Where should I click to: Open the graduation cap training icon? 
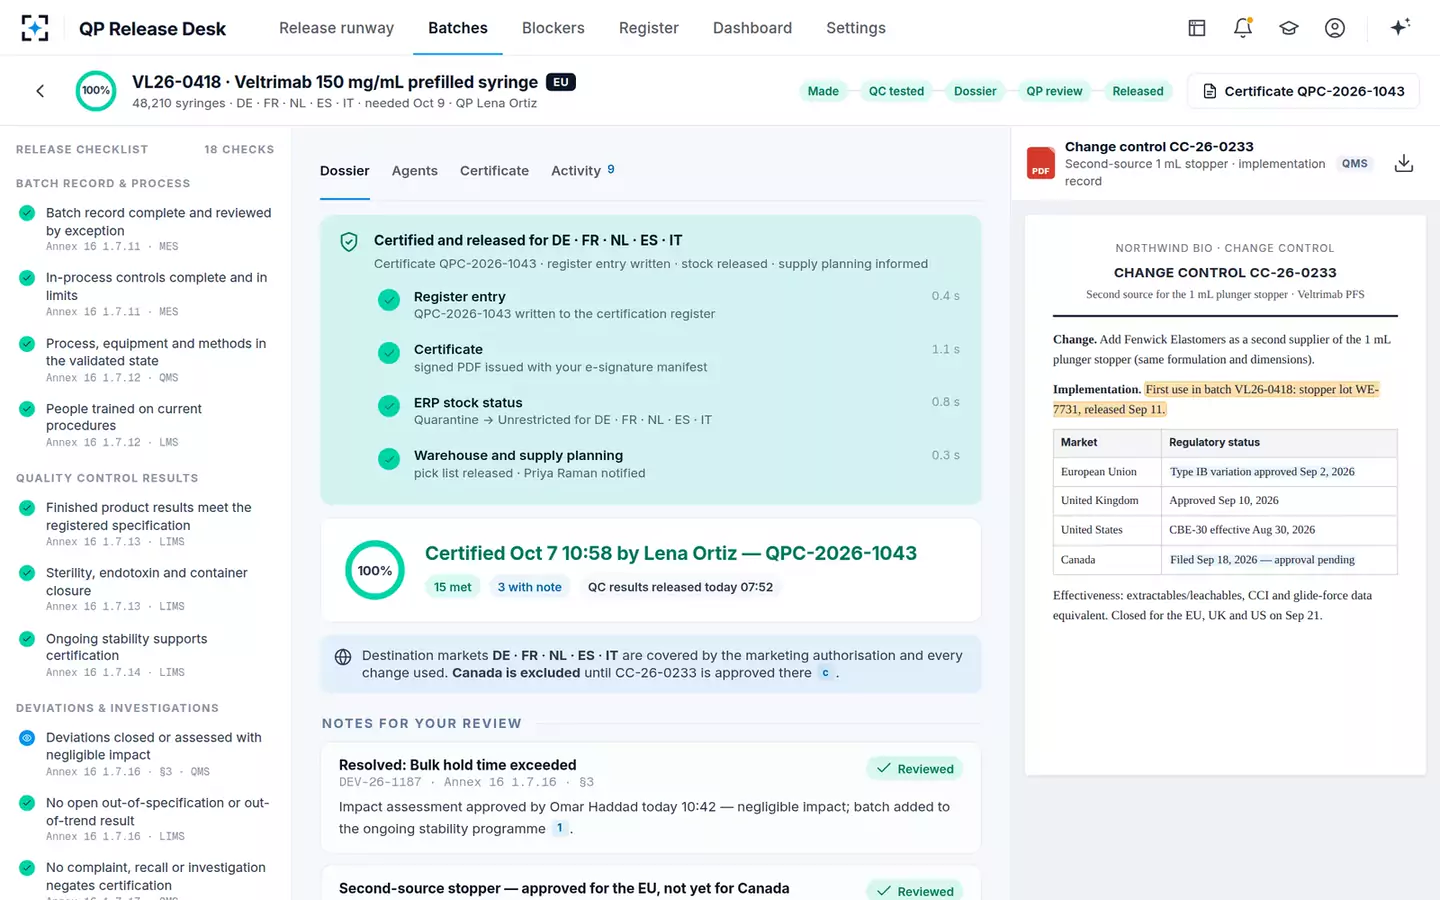click(1289, 28)
